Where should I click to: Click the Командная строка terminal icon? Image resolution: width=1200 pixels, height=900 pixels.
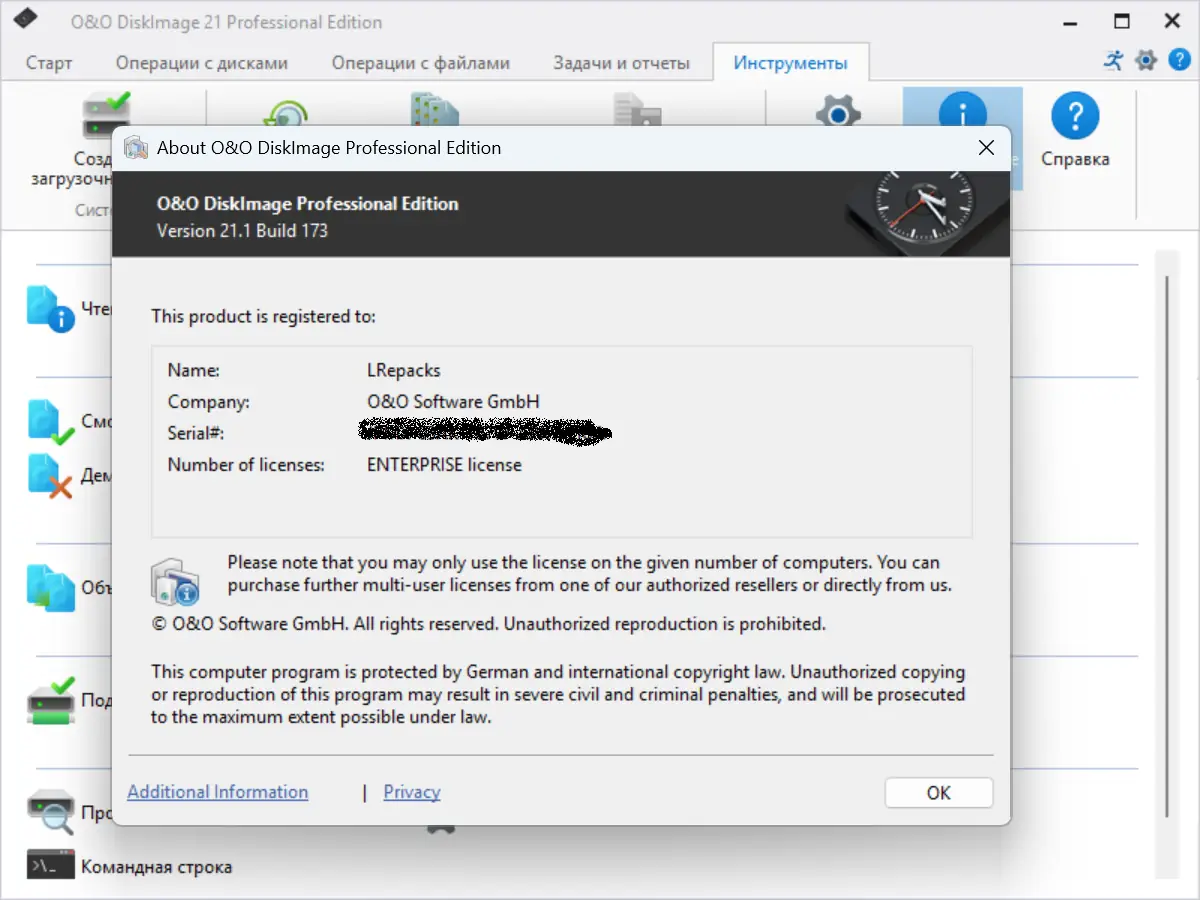(50, 866)
